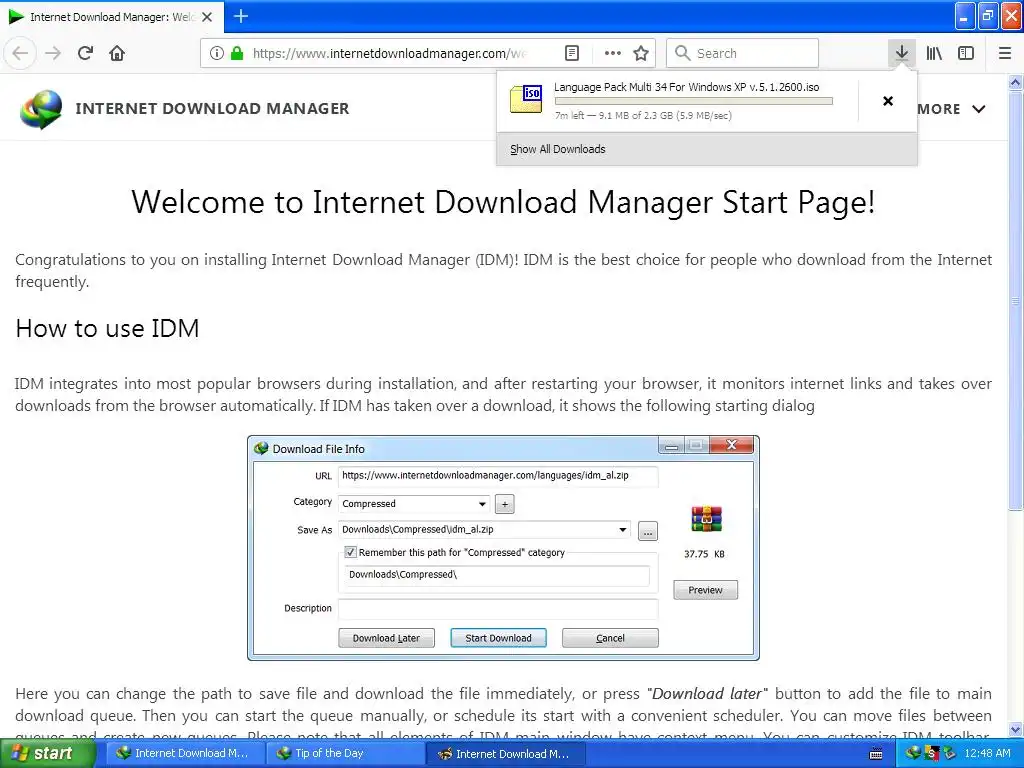Click the green secure connection padlock

click(x=237, y=53)
